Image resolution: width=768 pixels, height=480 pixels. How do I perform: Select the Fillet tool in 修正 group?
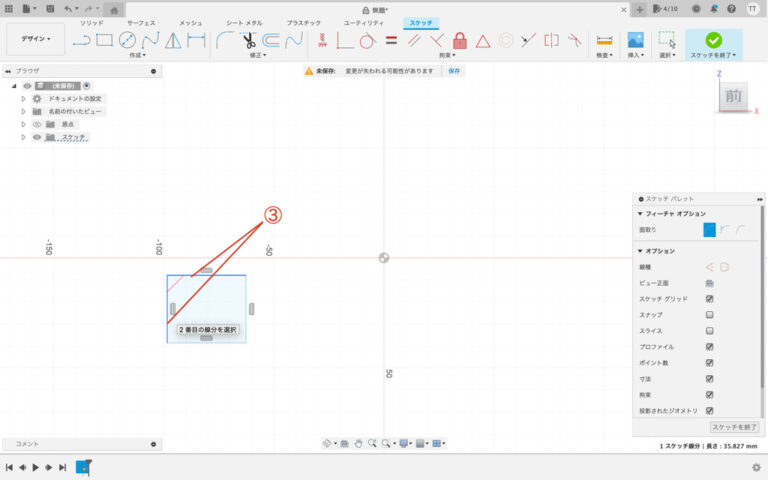click(225, 40)
